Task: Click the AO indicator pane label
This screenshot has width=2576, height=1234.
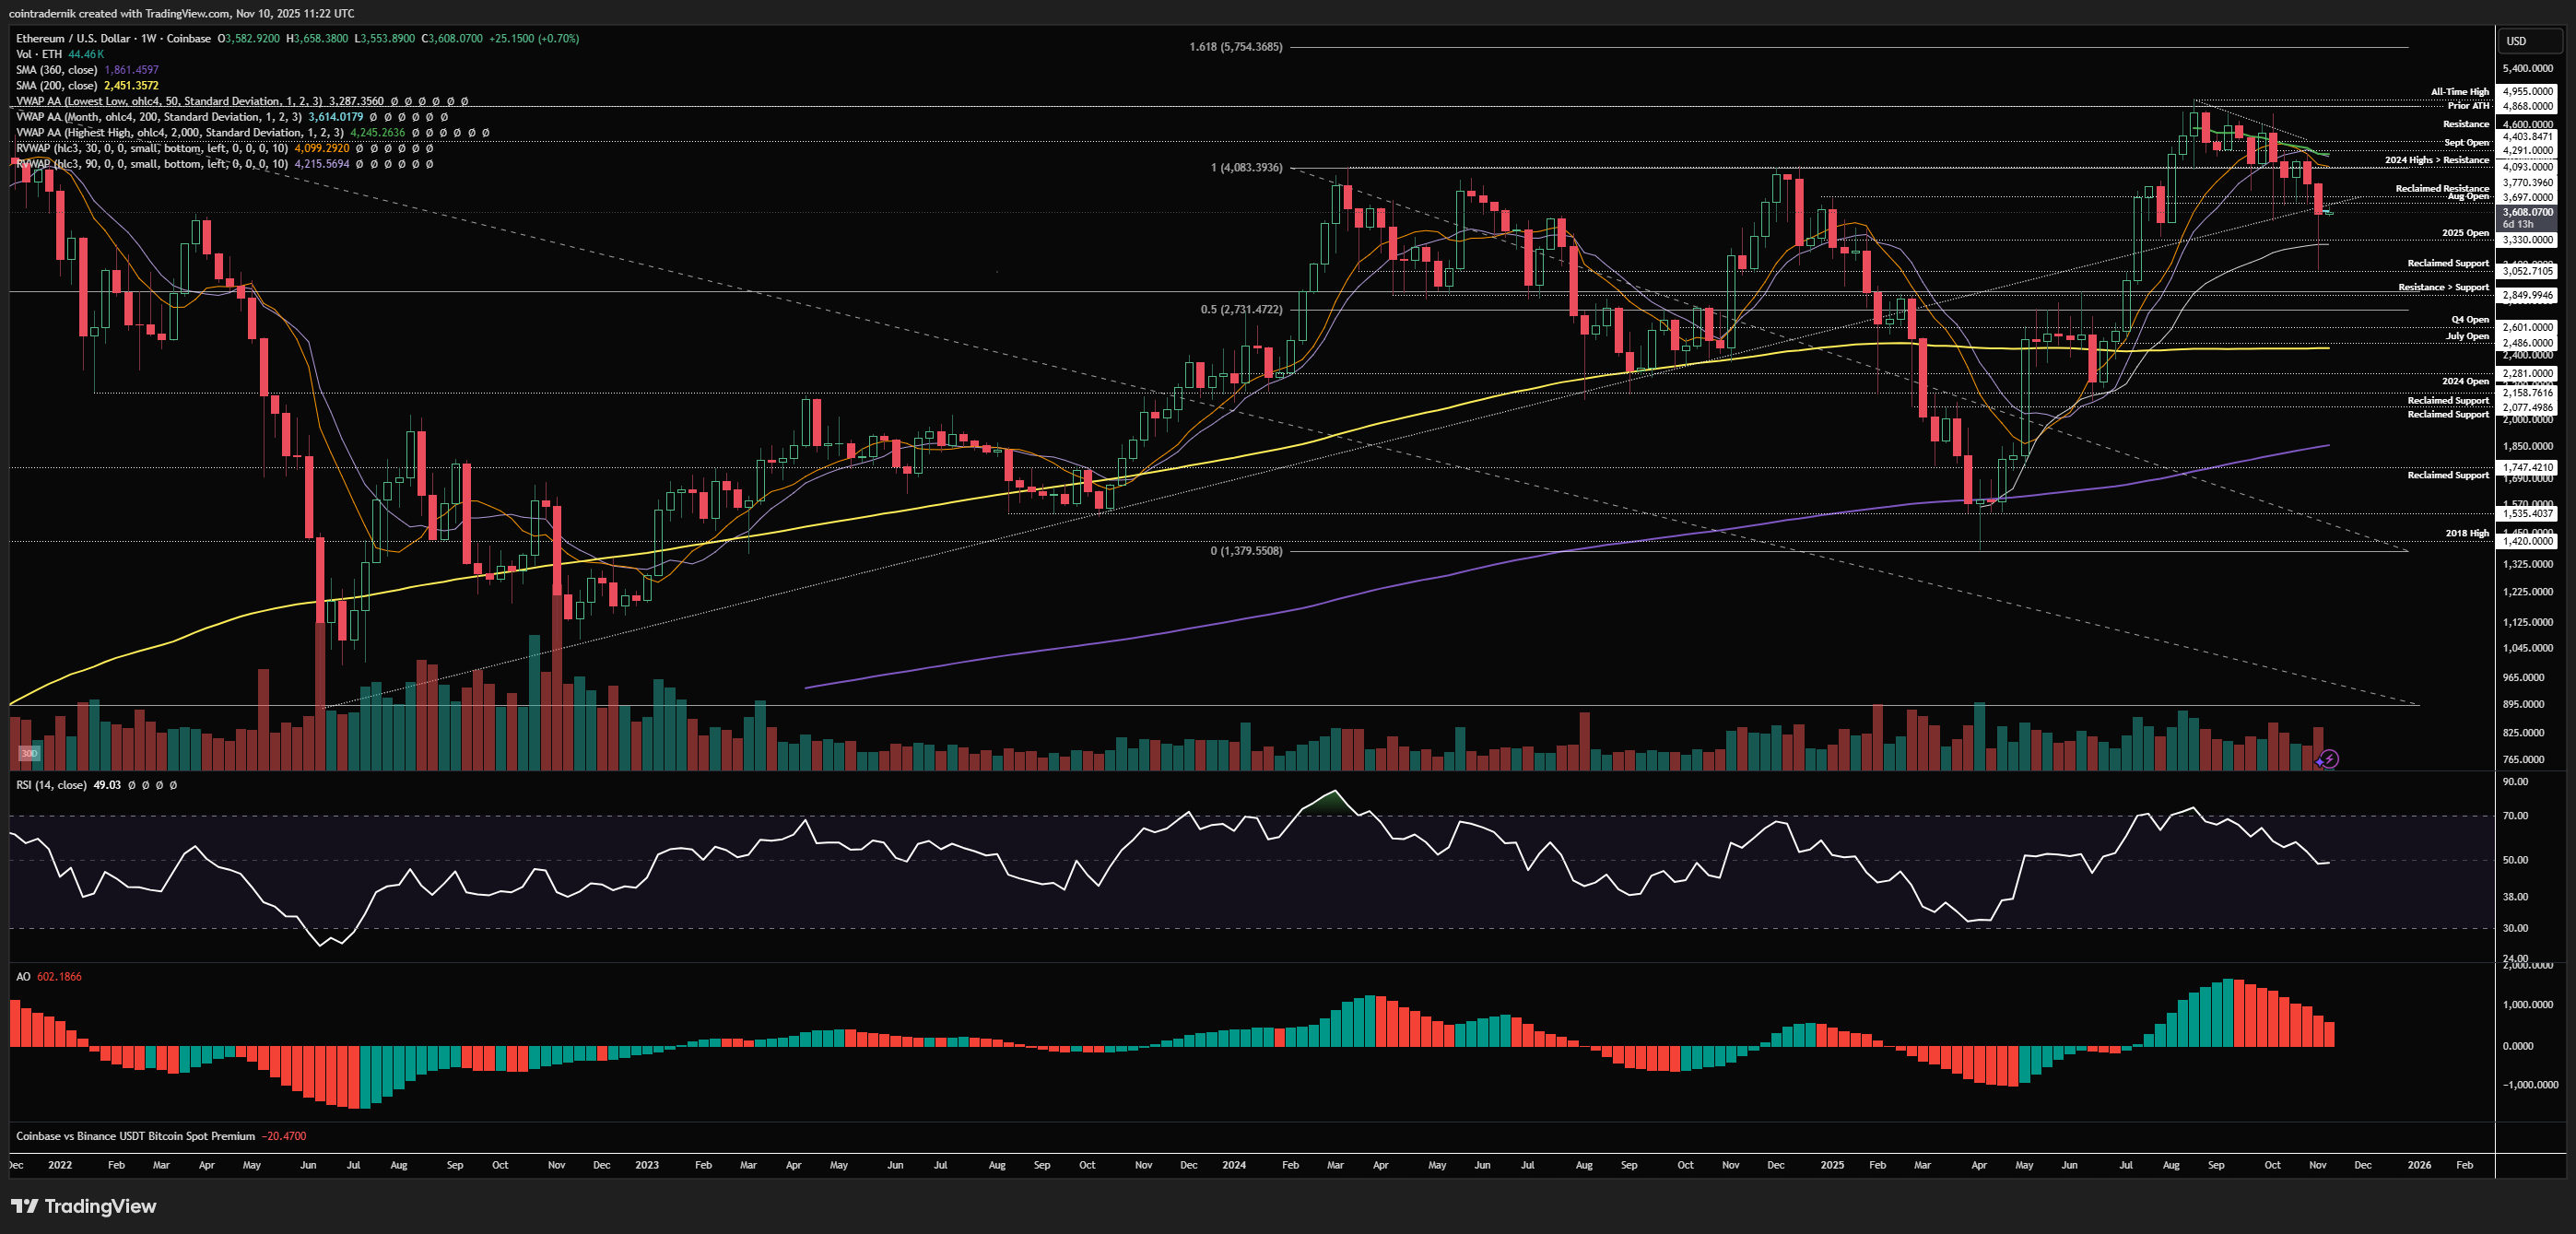Action: (x=23, y=976)
